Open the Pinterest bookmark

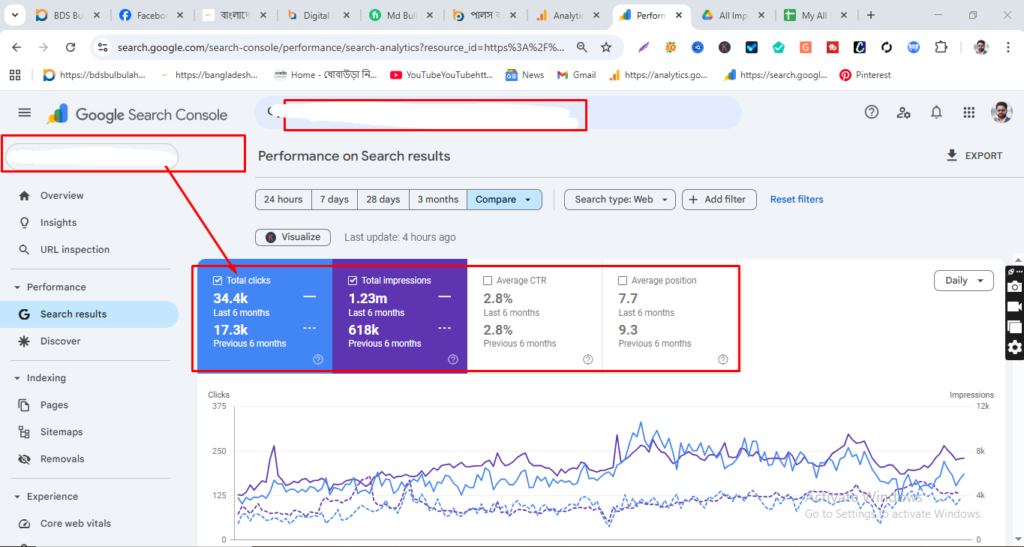(x=865, y=75)
